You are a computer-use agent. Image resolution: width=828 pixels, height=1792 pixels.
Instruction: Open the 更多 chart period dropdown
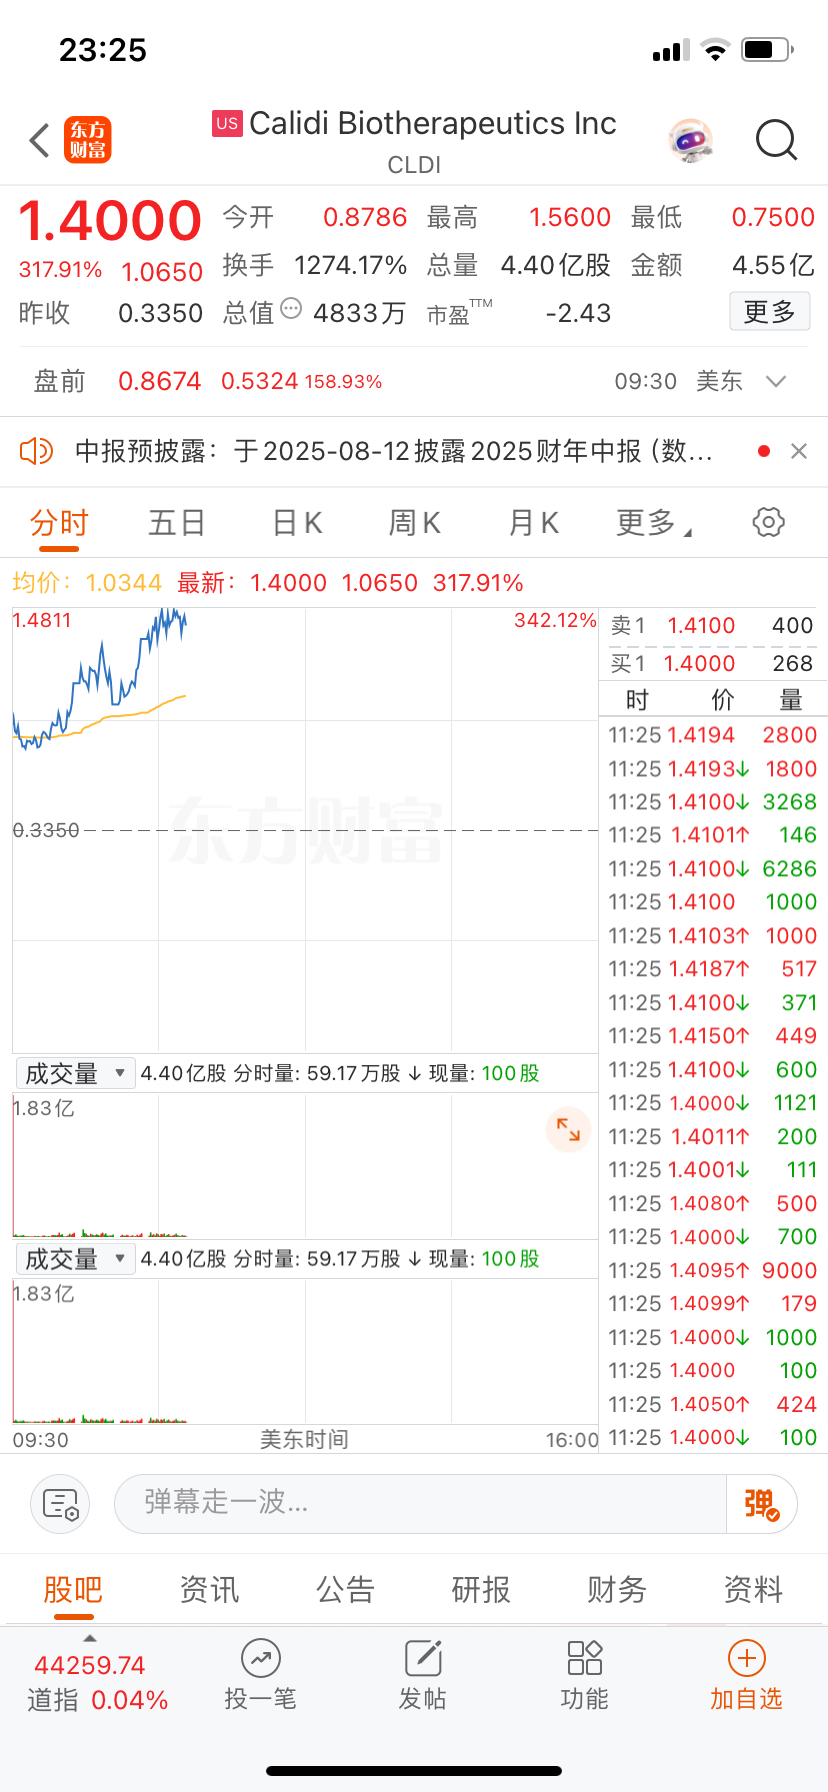654,523
